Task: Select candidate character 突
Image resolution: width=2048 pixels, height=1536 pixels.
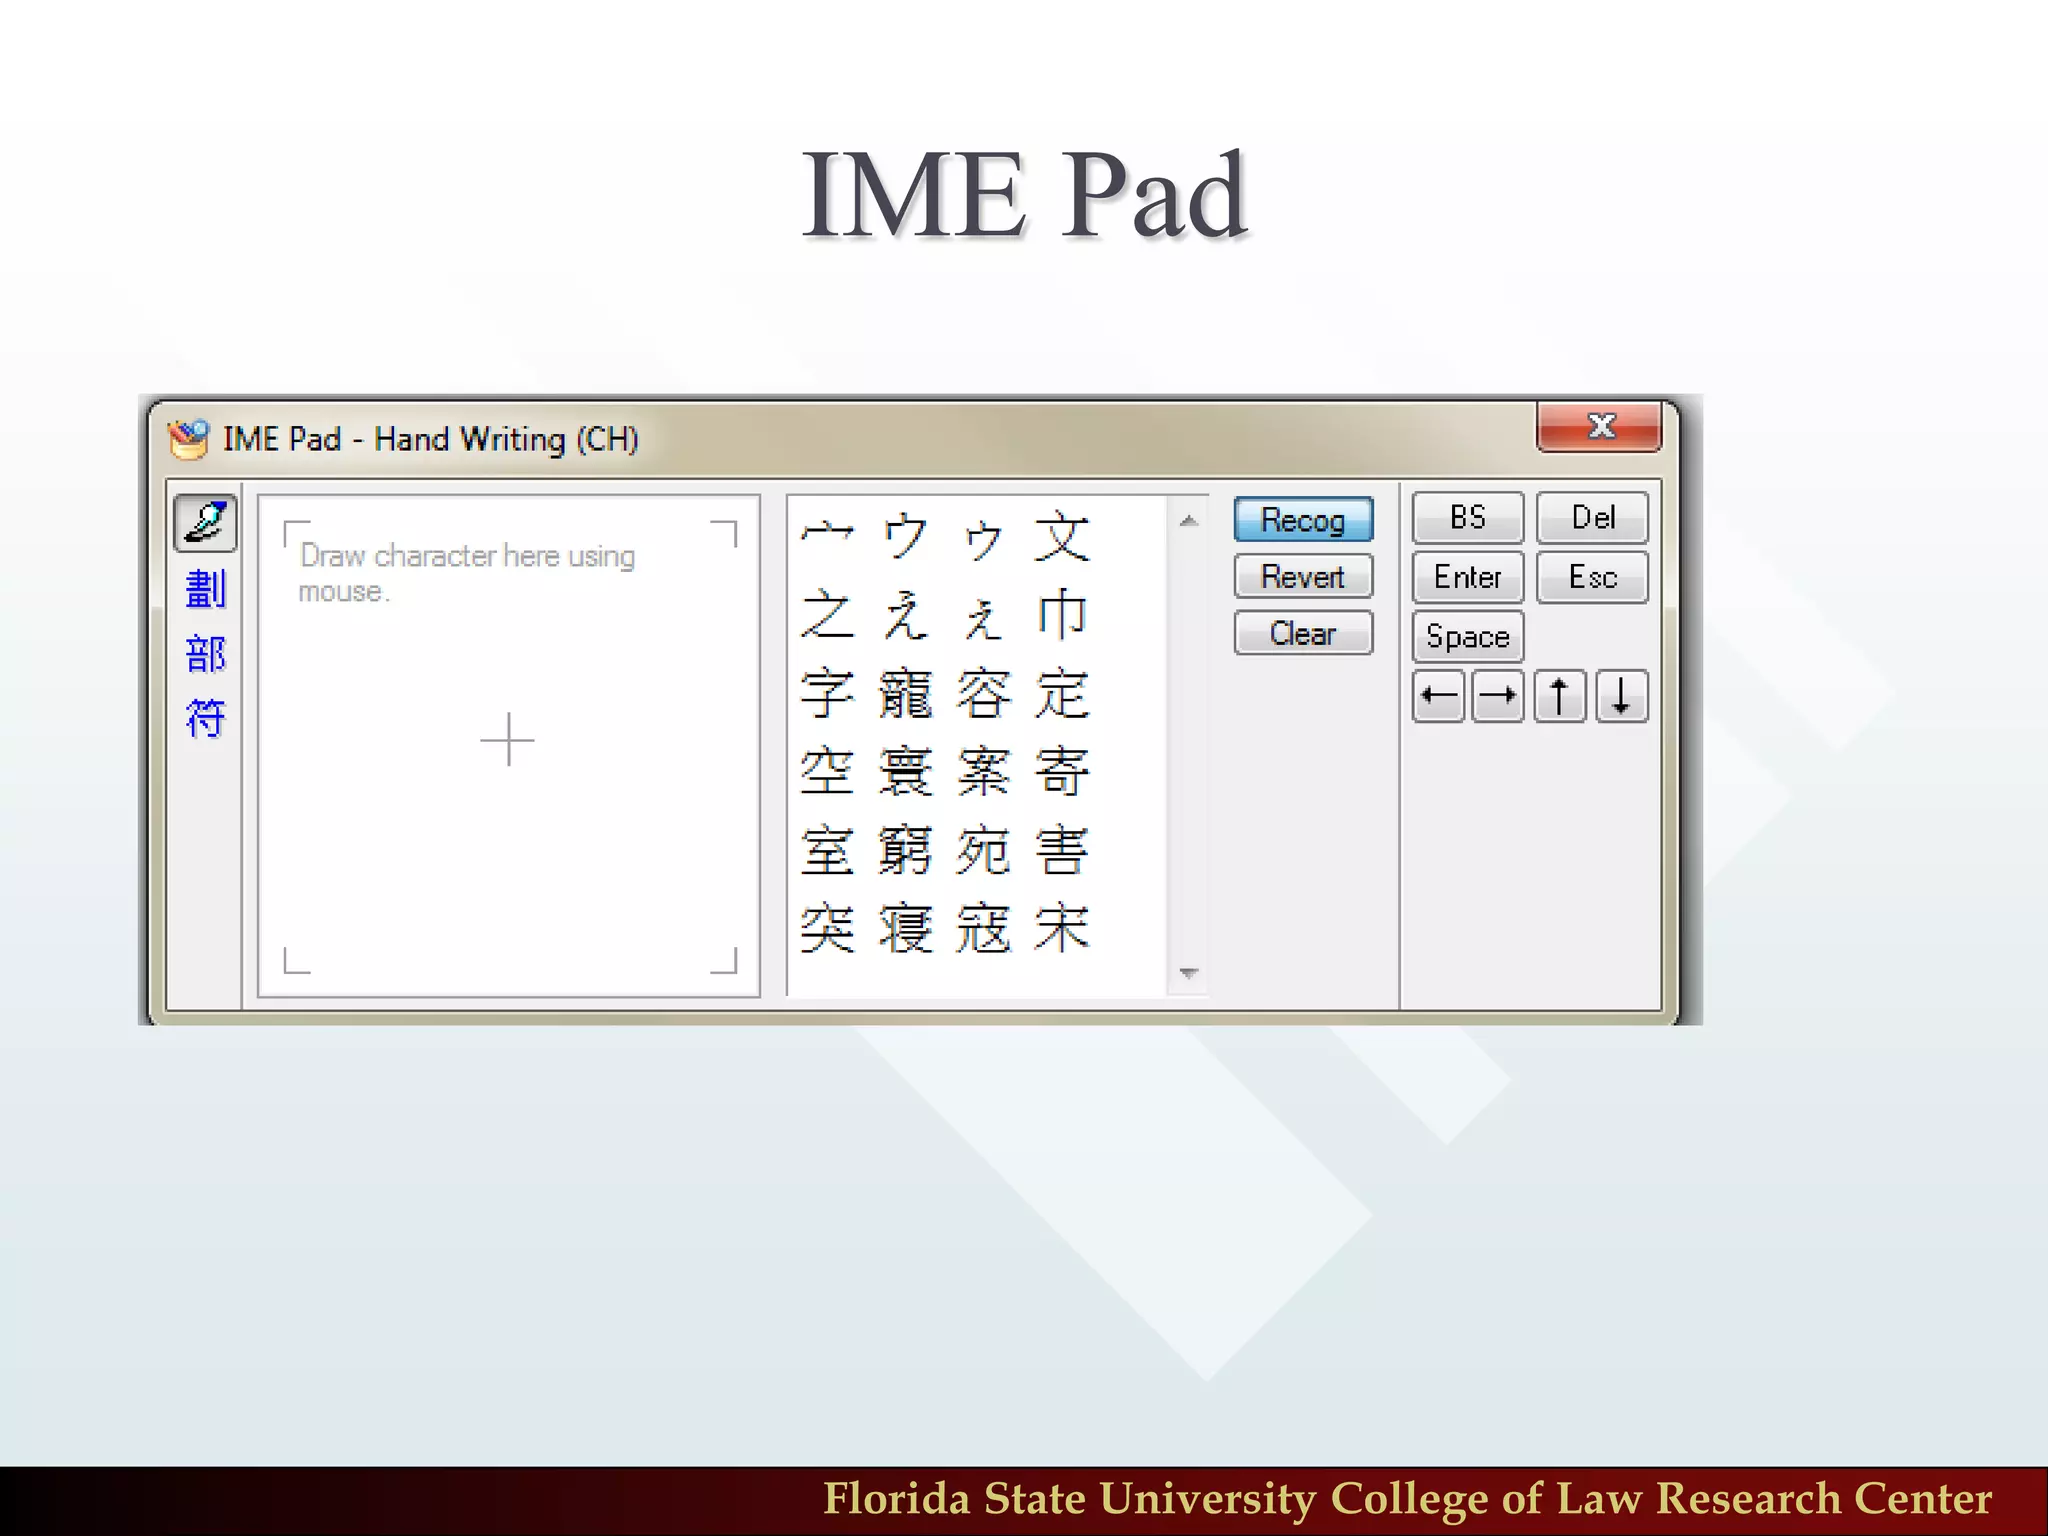Action: coord(828,928)
